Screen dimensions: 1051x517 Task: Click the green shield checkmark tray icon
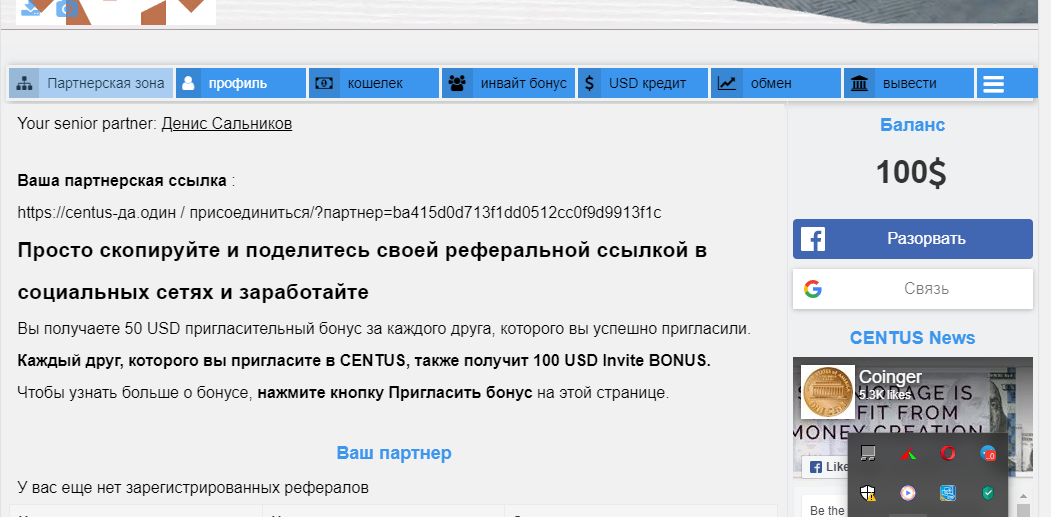(x=988, y=494)
